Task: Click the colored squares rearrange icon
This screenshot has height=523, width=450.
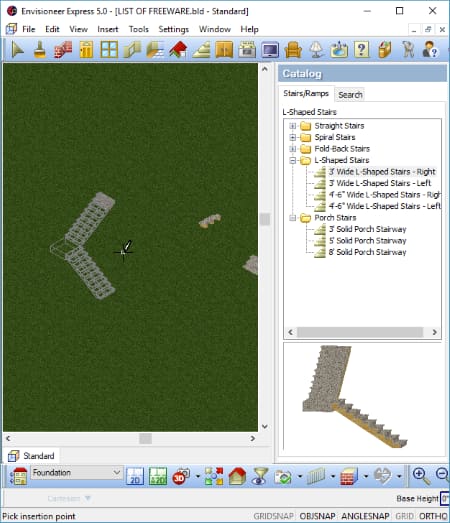Action: 214,476
